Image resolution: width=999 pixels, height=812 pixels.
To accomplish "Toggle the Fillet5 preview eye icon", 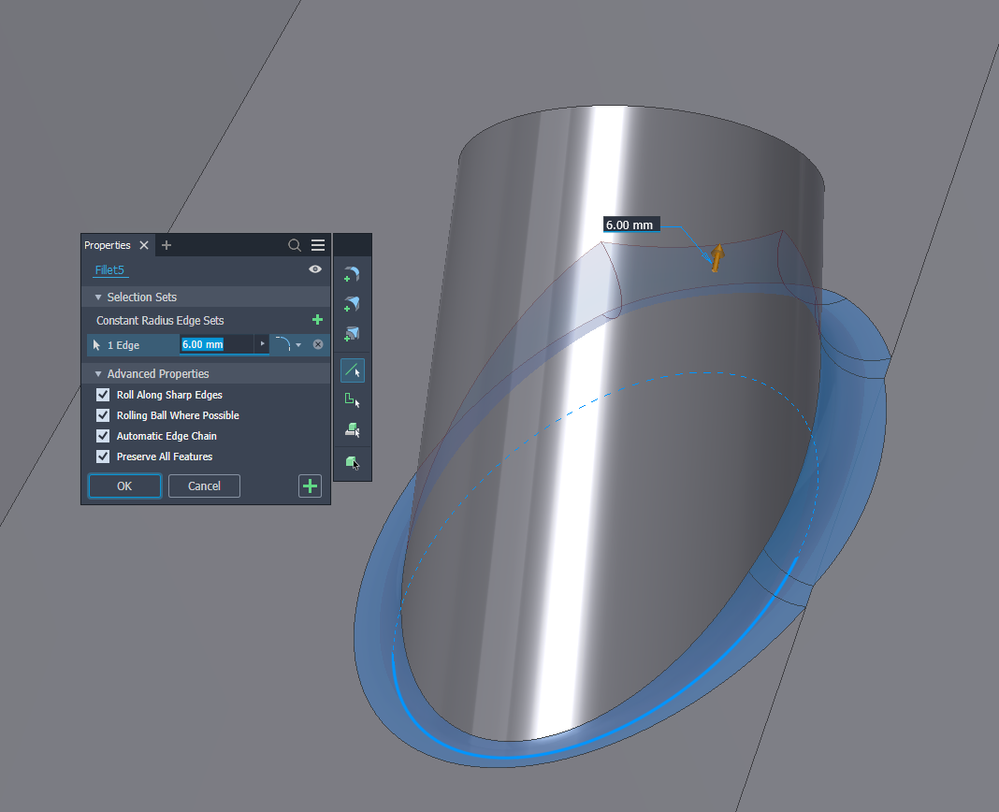I will pyautogui.click(x=315, y=269).
